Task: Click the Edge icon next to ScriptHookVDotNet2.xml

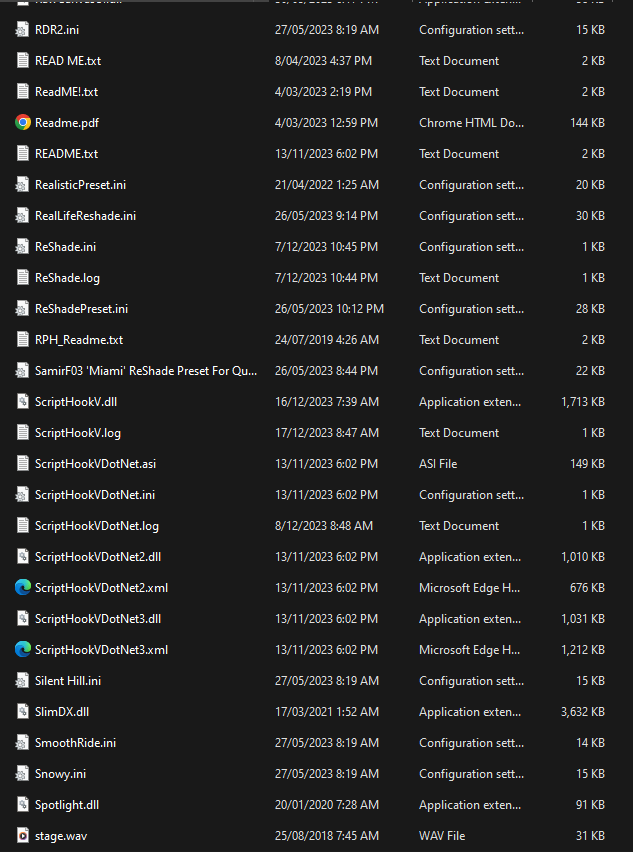Action: click(23, 588)
